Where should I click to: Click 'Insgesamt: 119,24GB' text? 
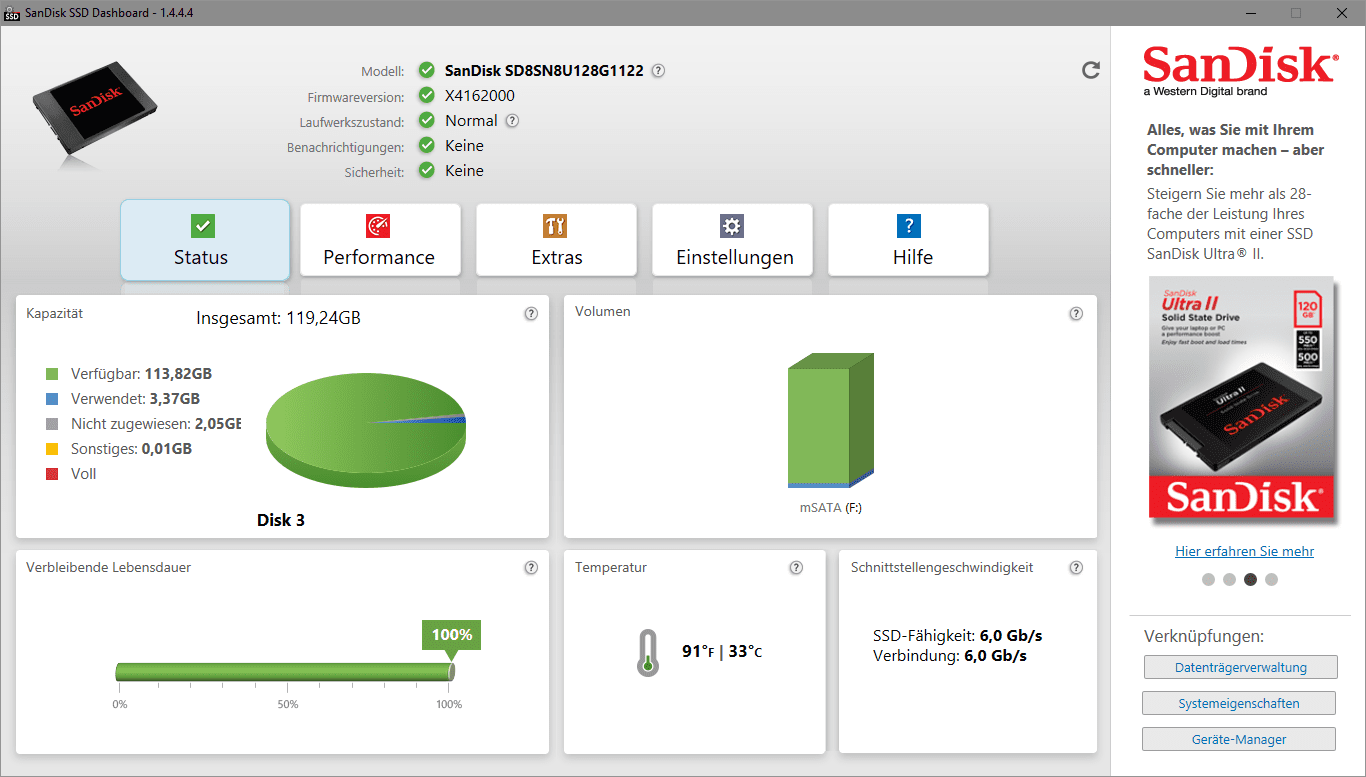point(278,318)
